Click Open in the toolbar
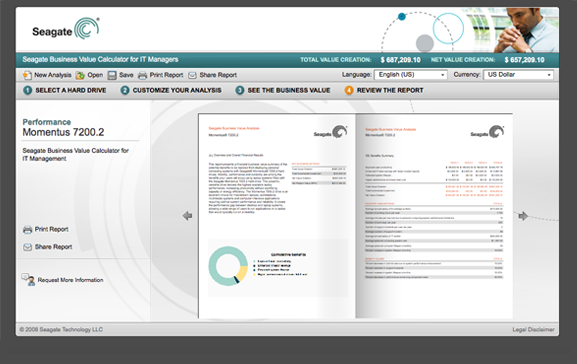577x364 pixels. 95,75
